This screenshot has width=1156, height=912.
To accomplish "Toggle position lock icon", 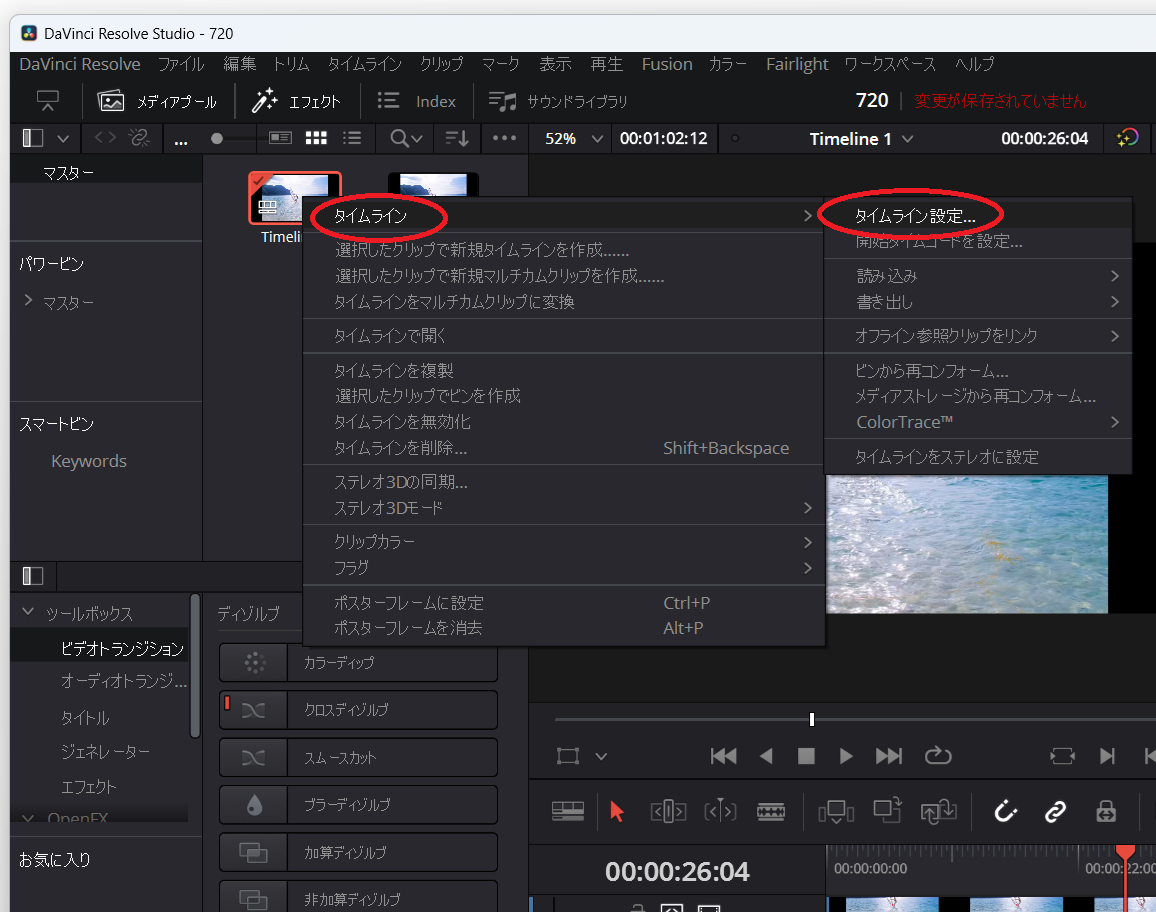I will coord(1105,812).
